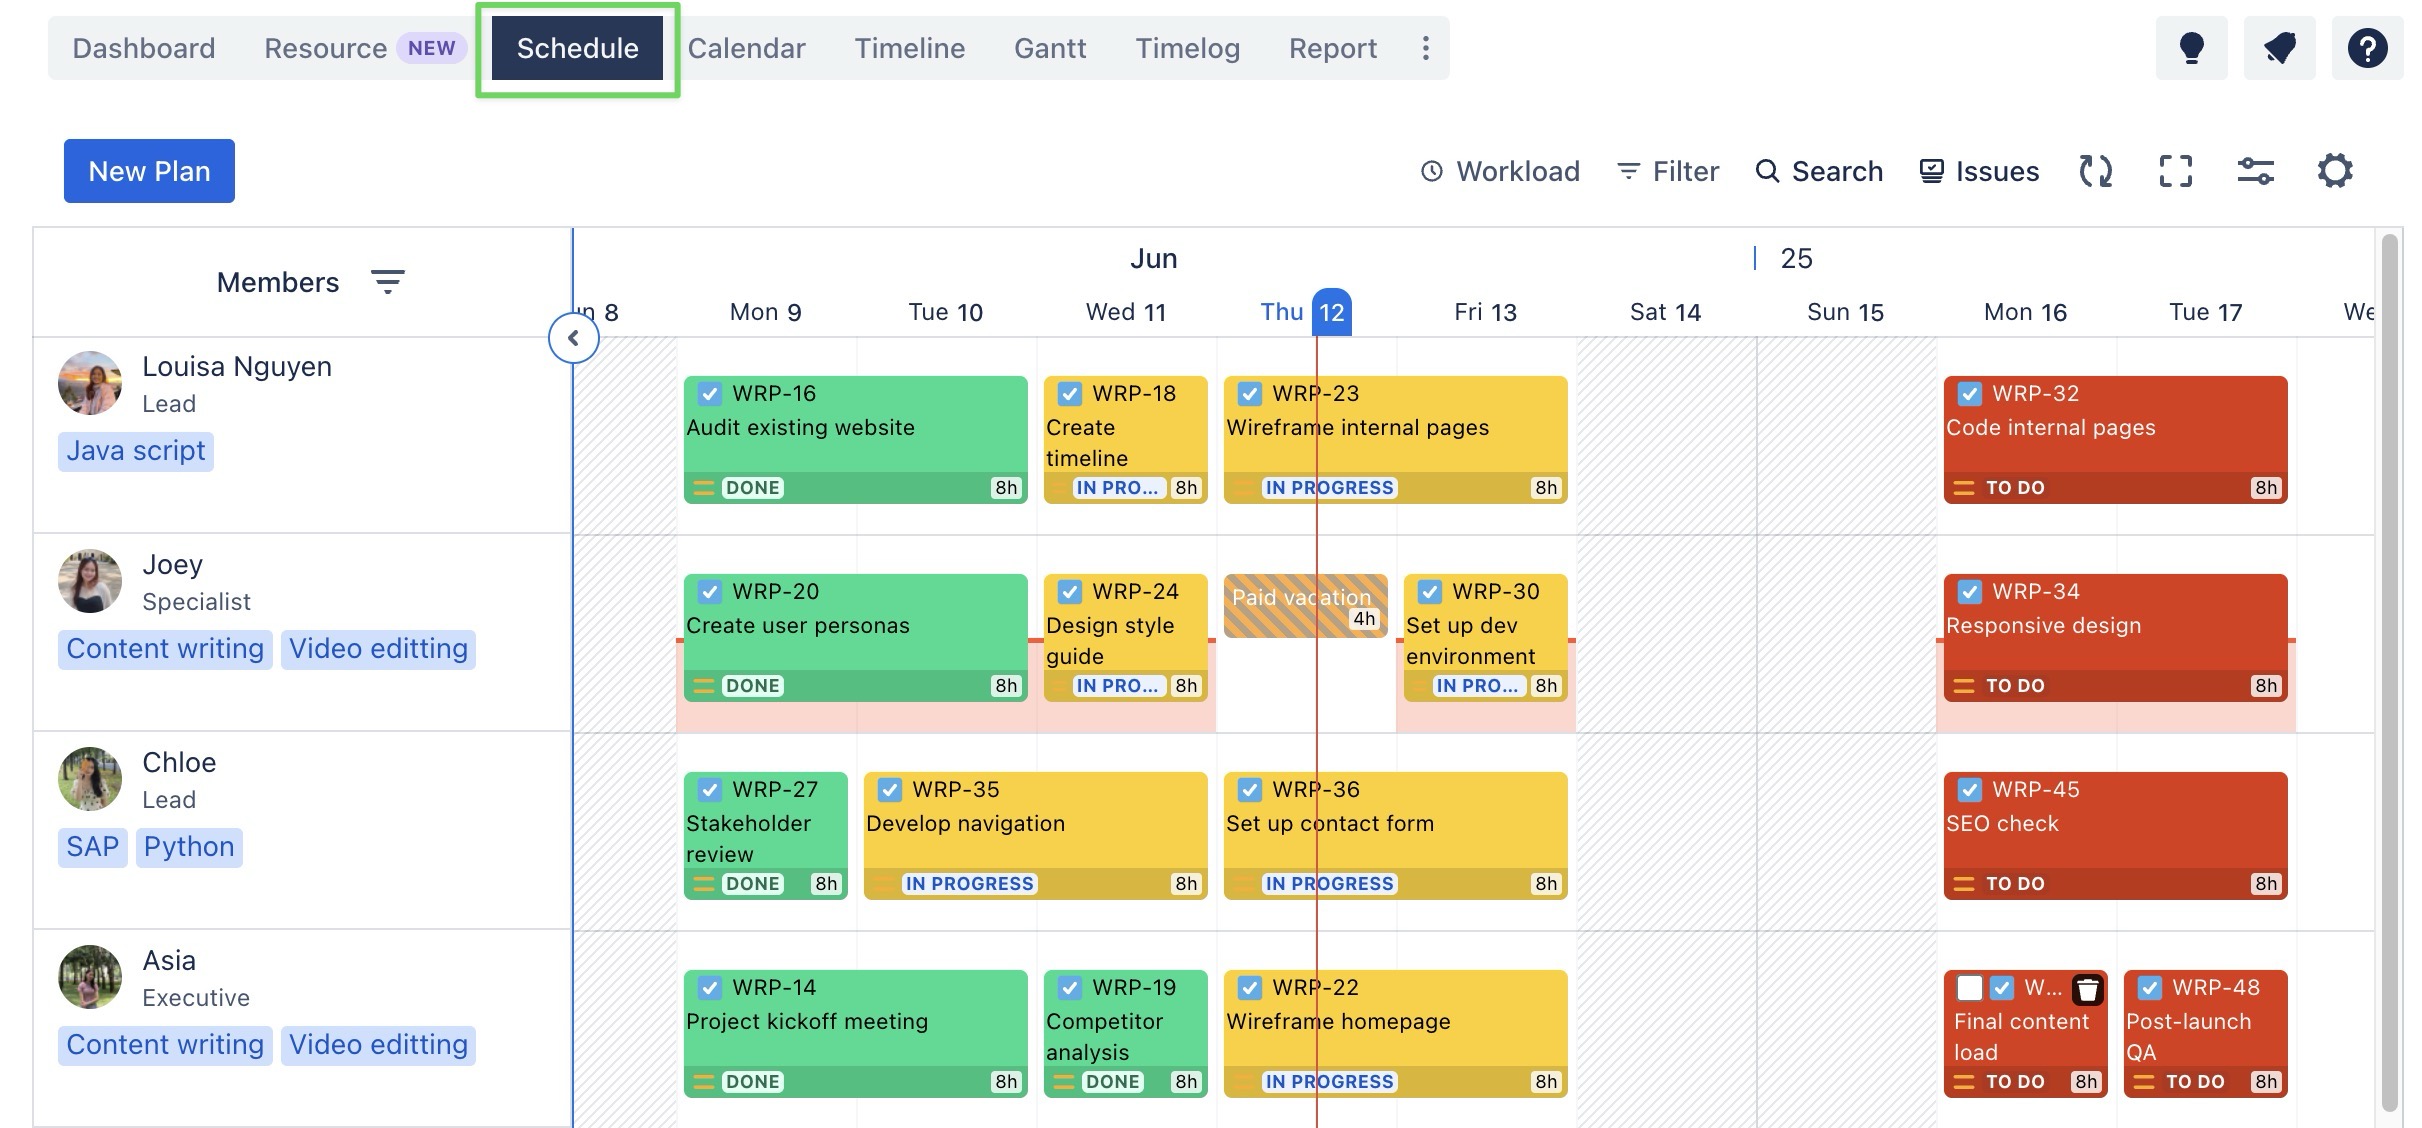Toggle checkbox on WRP-45 SEO check

click(1969, 790)
